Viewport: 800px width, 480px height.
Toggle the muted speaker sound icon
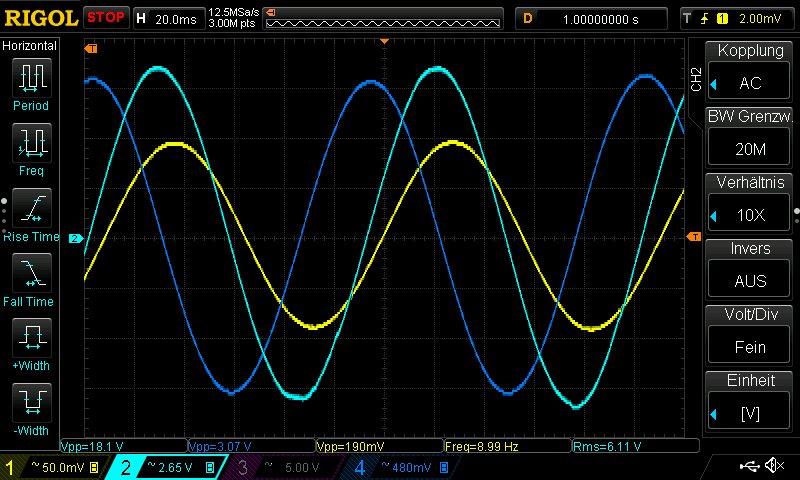click(774, 465)
